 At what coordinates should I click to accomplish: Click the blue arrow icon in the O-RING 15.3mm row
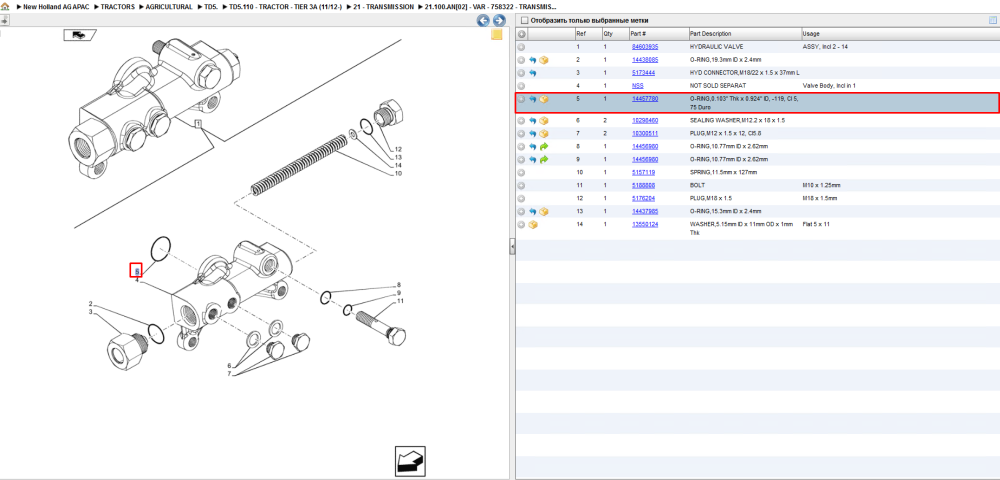click(533, 211)
